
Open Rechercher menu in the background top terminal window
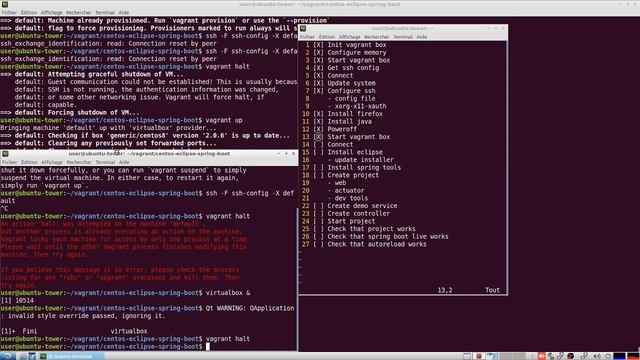79,13
